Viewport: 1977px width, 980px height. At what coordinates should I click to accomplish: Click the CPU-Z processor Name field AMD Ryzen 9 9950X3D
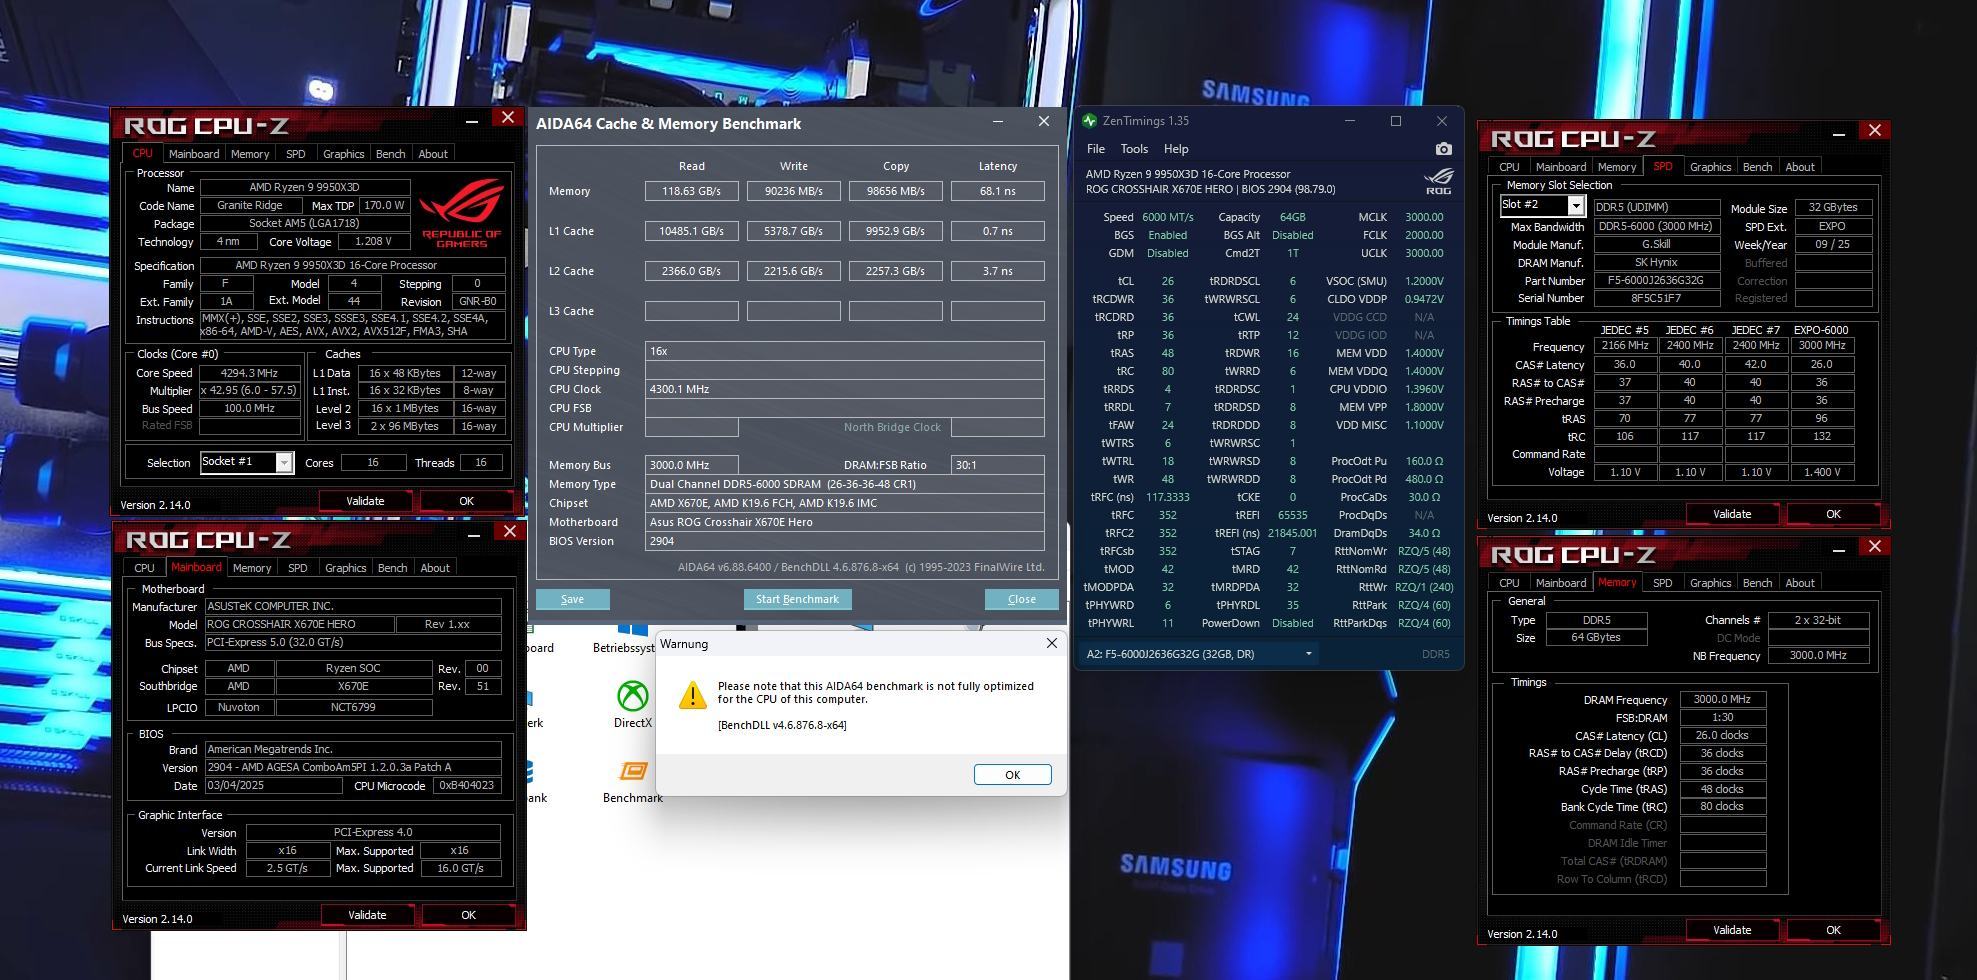tap(305, 188)
